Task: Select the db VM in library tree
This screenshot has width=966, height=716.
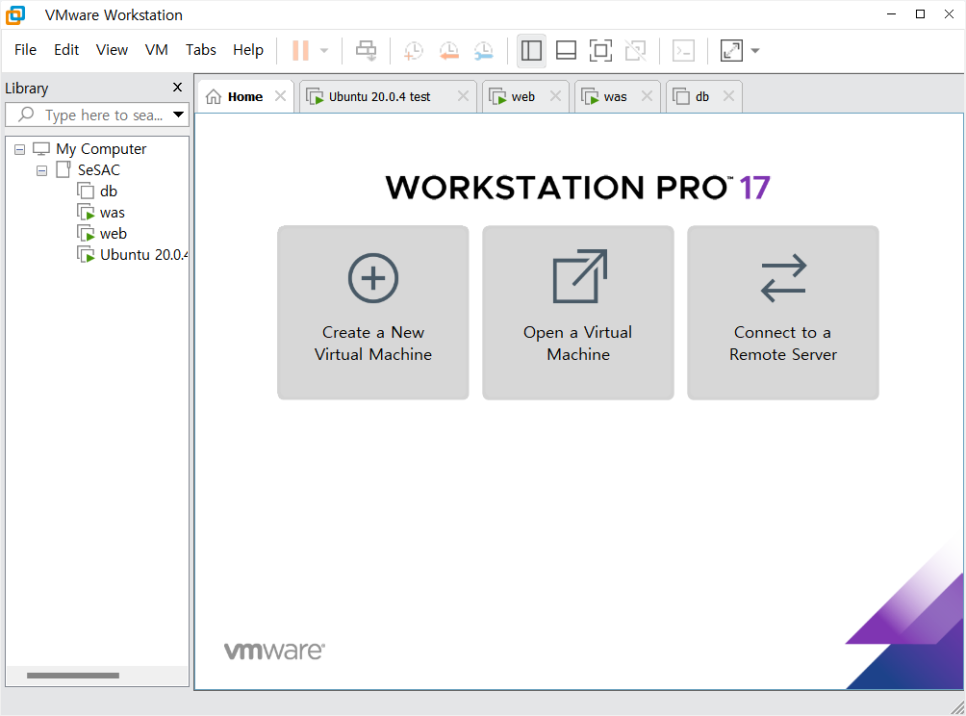Action: [108, 192]
